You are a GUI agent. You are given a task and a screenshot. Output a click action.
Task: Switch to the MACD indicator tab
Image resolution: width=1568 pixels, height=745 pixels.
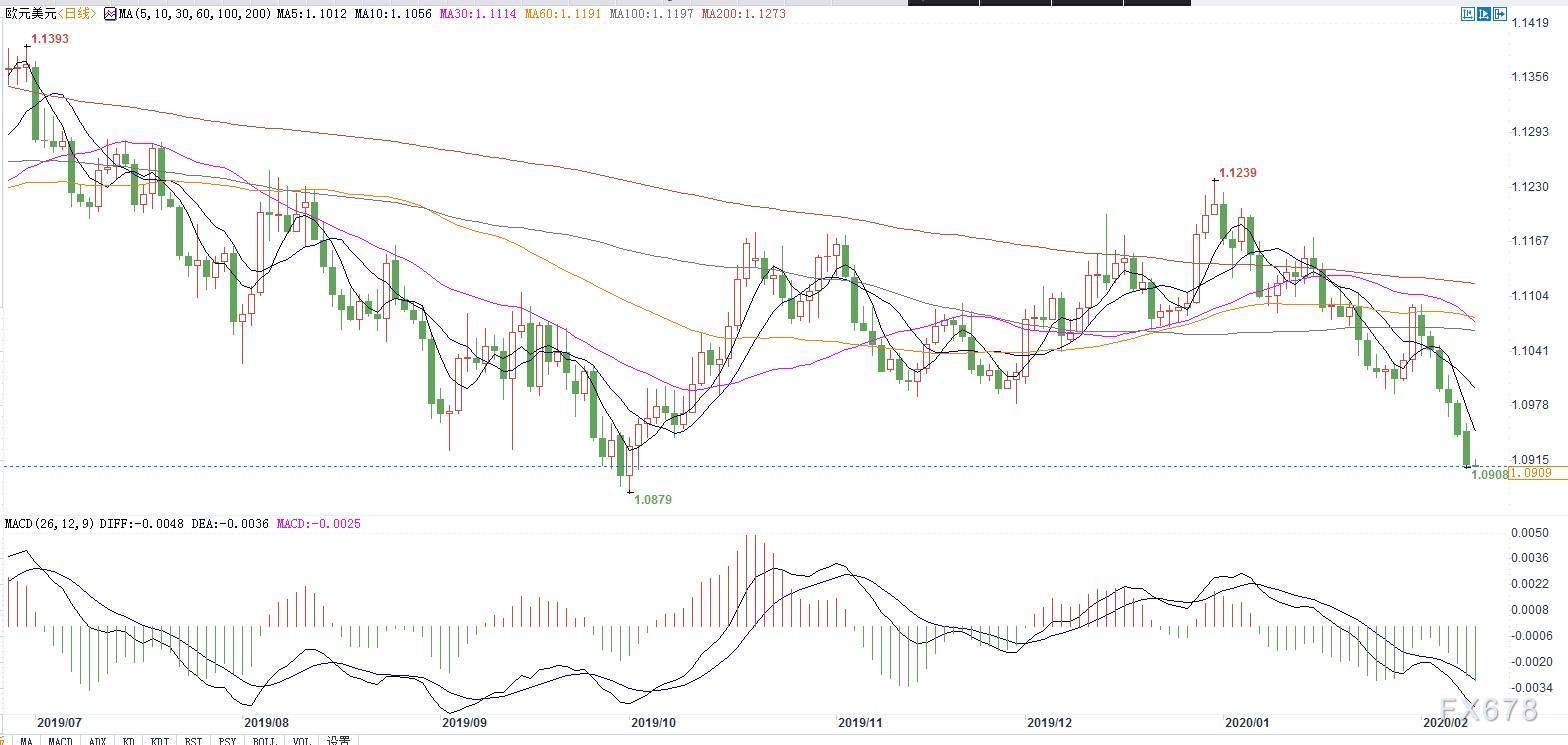pos(60,741)
